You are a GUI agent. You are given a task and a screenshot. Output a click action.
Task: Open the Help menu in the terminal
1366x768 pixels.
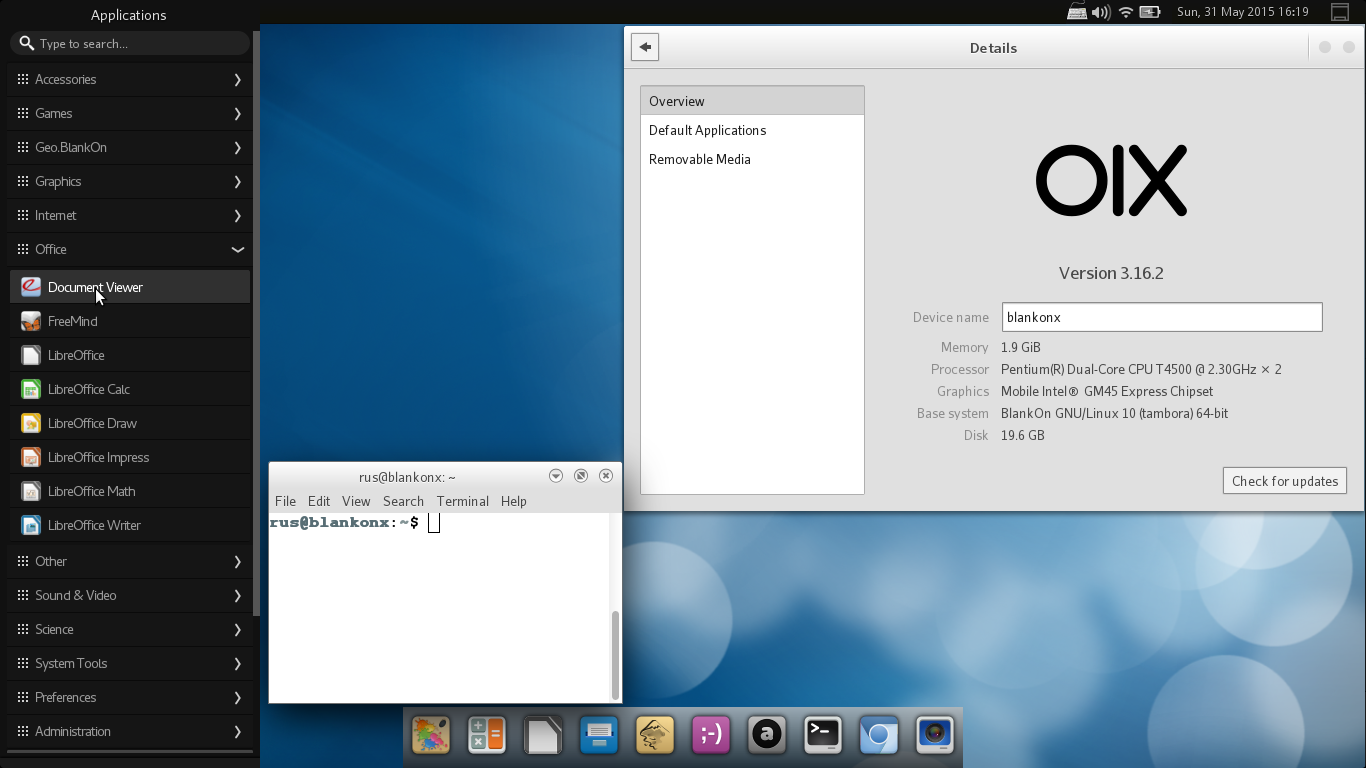tap(513, 501)
